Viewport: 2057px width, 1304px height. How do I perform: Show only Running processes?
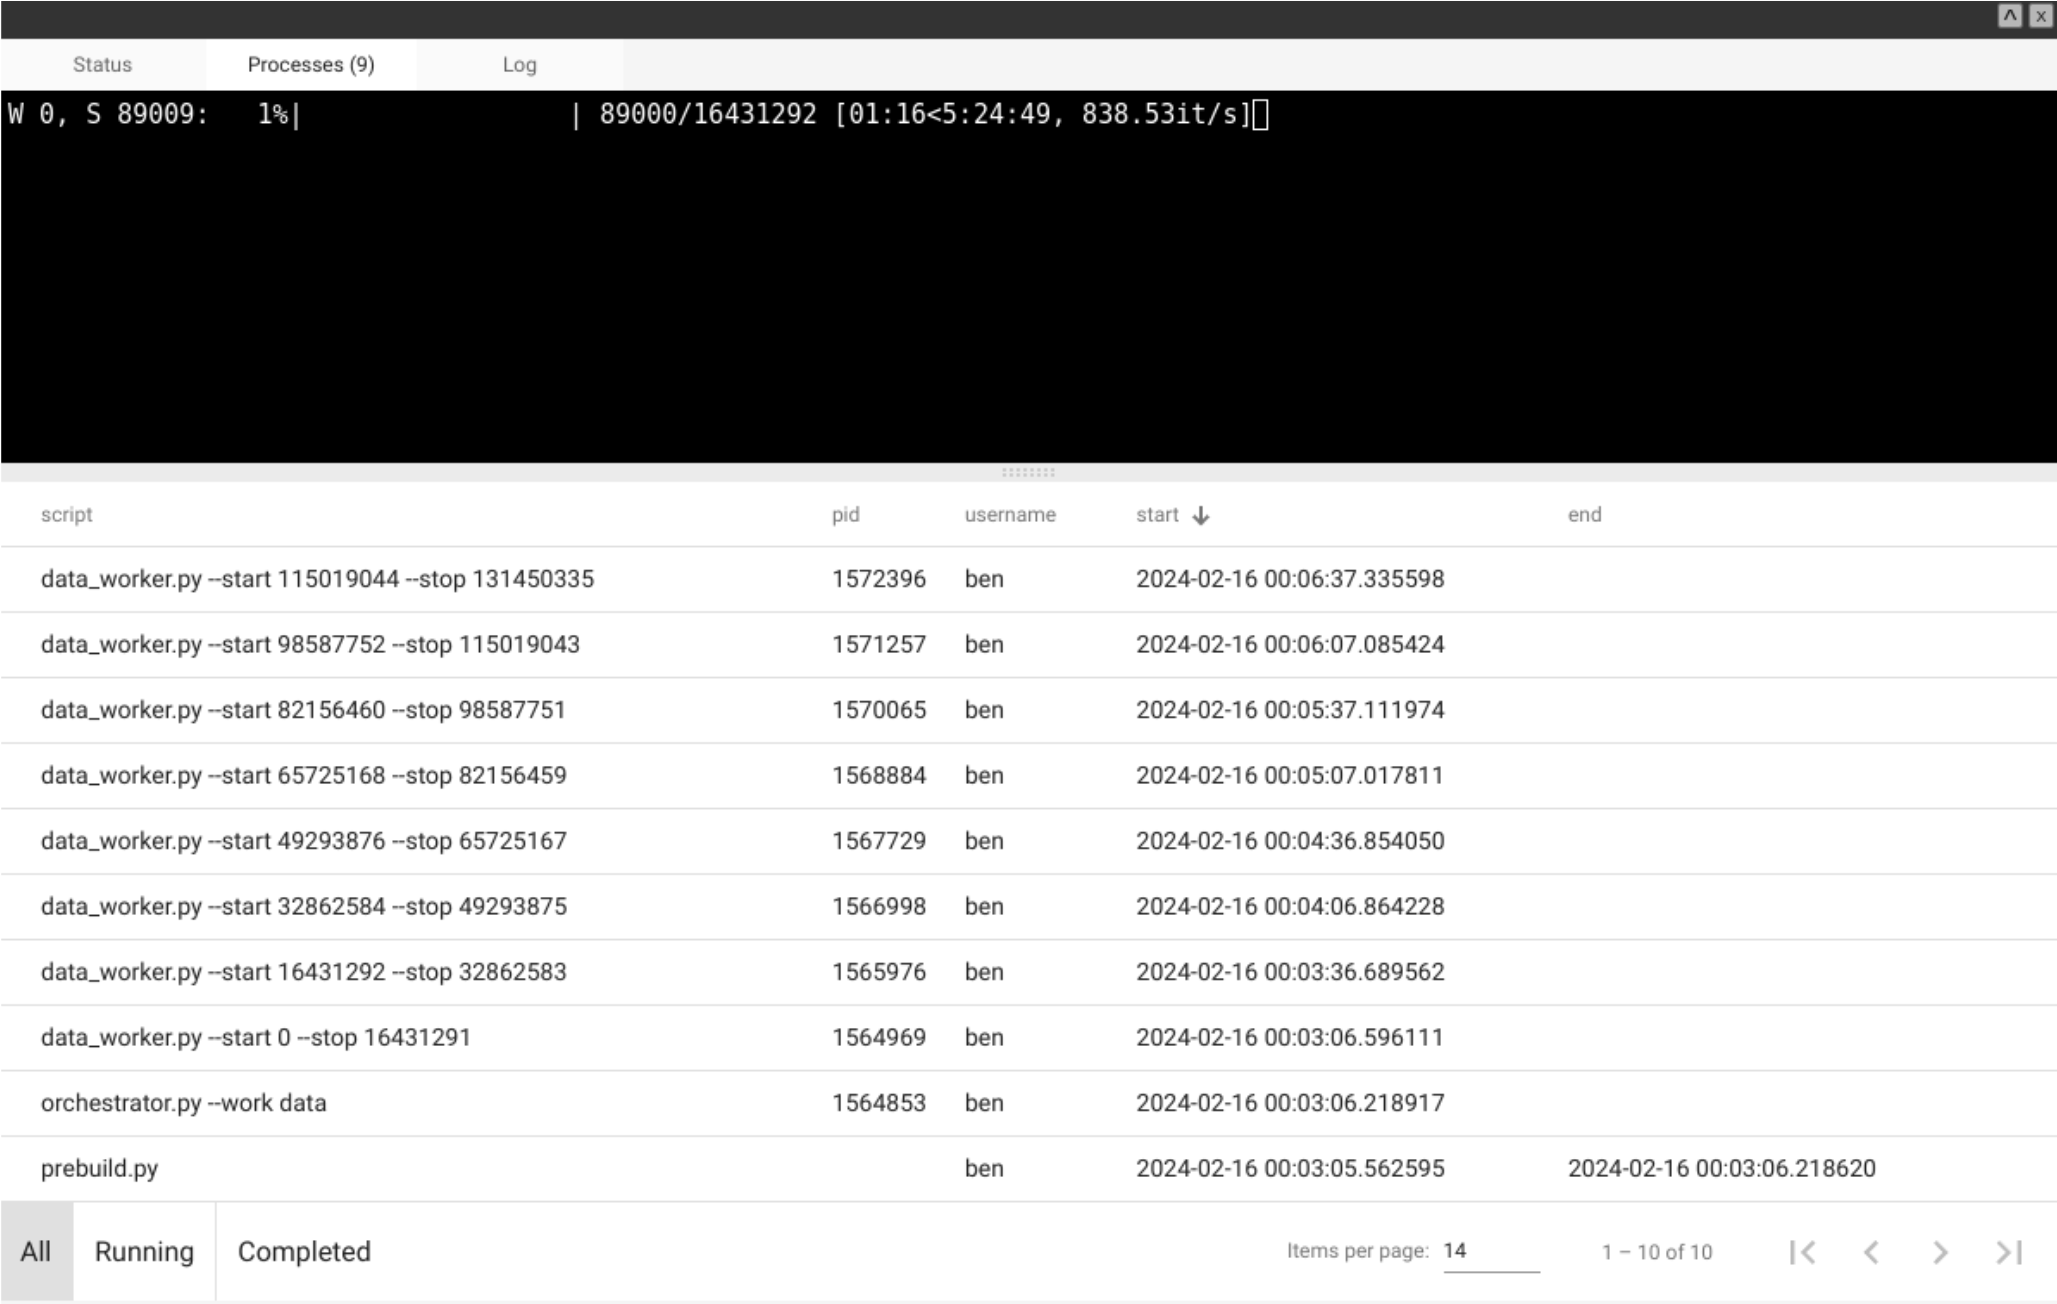coord(143,1250)
